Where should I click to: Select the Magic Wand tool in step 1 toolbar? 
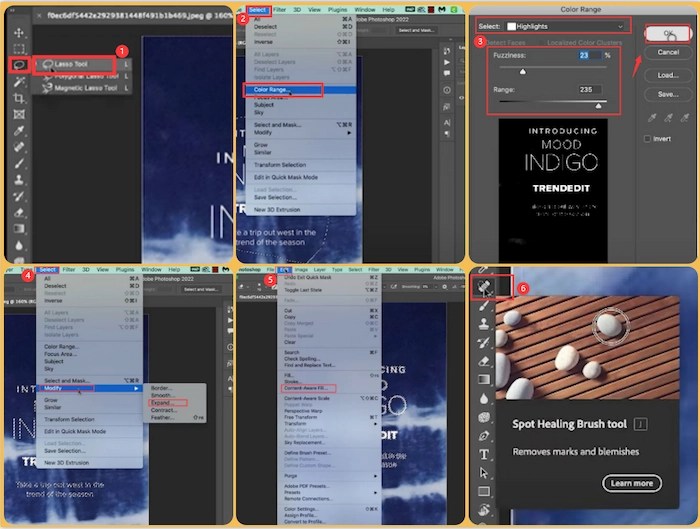[19, 81]
